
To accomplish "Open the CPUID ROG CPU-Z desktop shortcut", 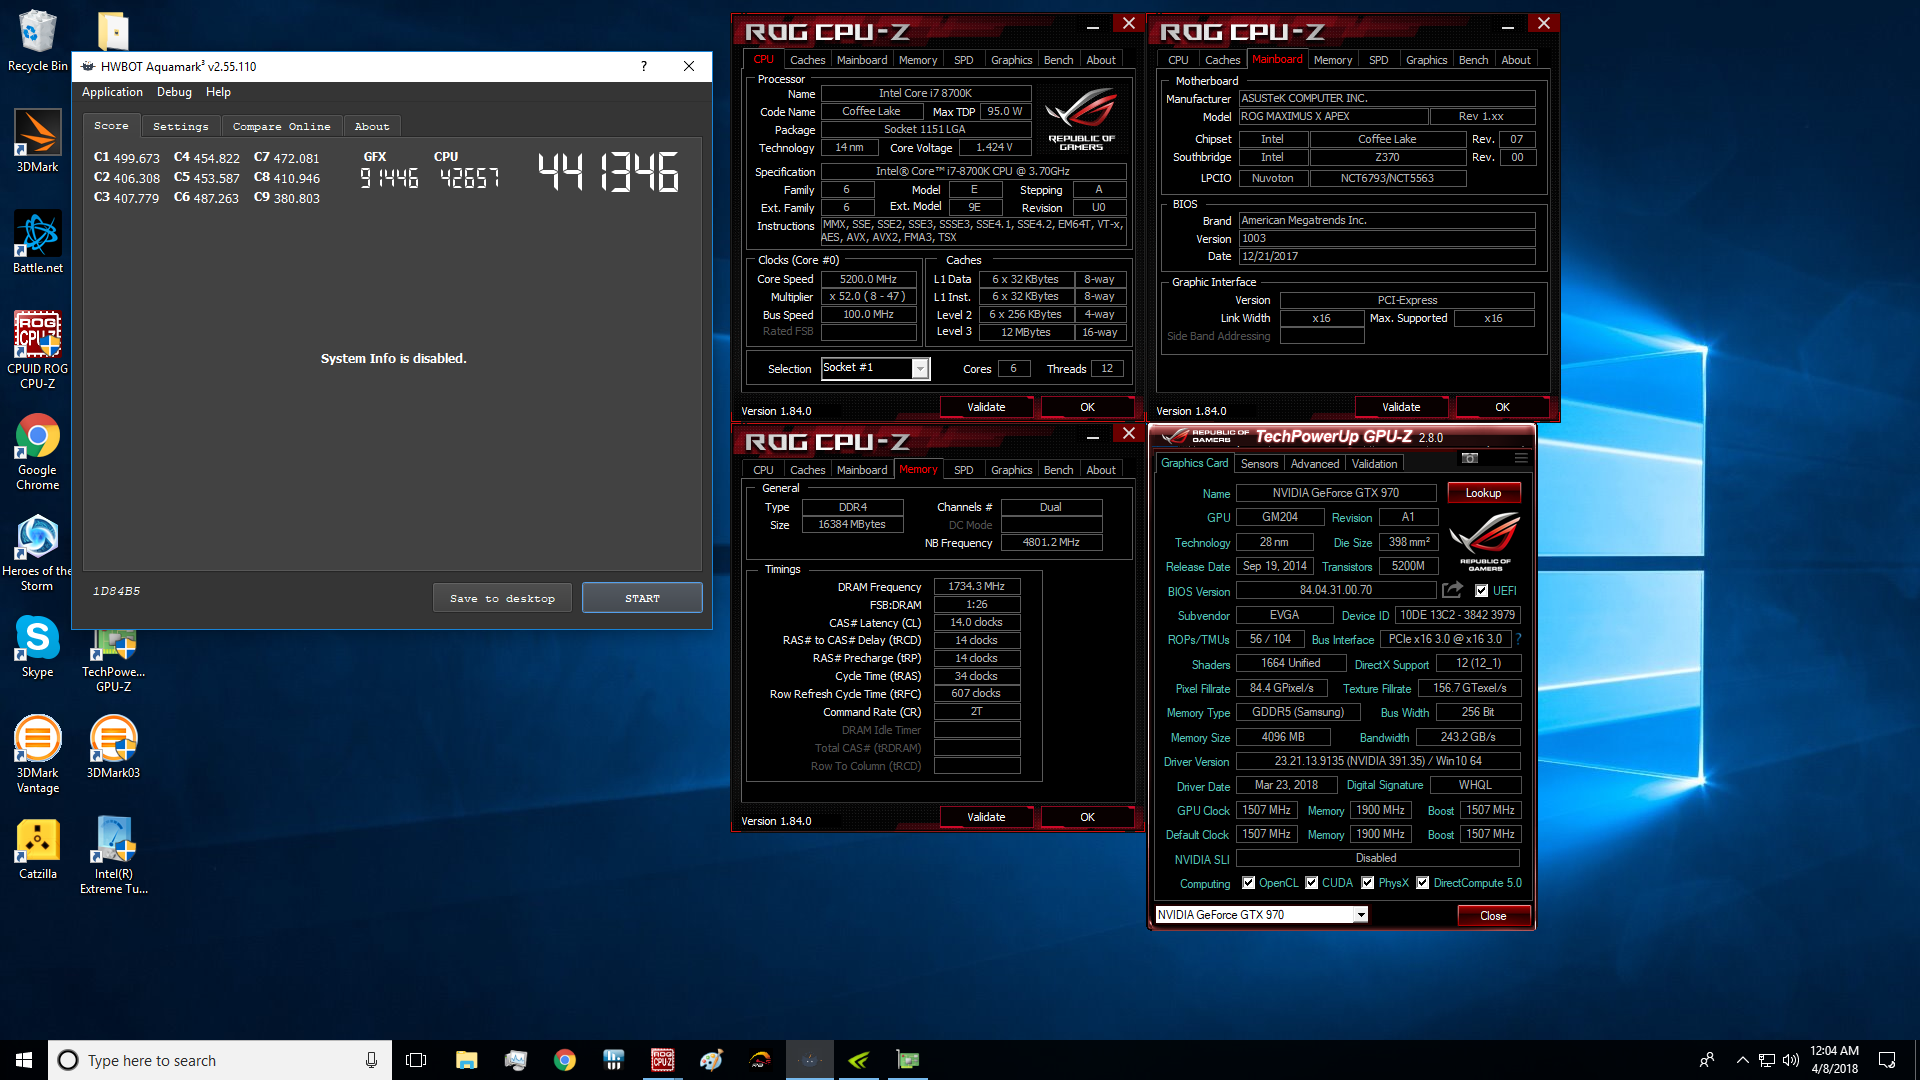I will (x=37, y=350).
